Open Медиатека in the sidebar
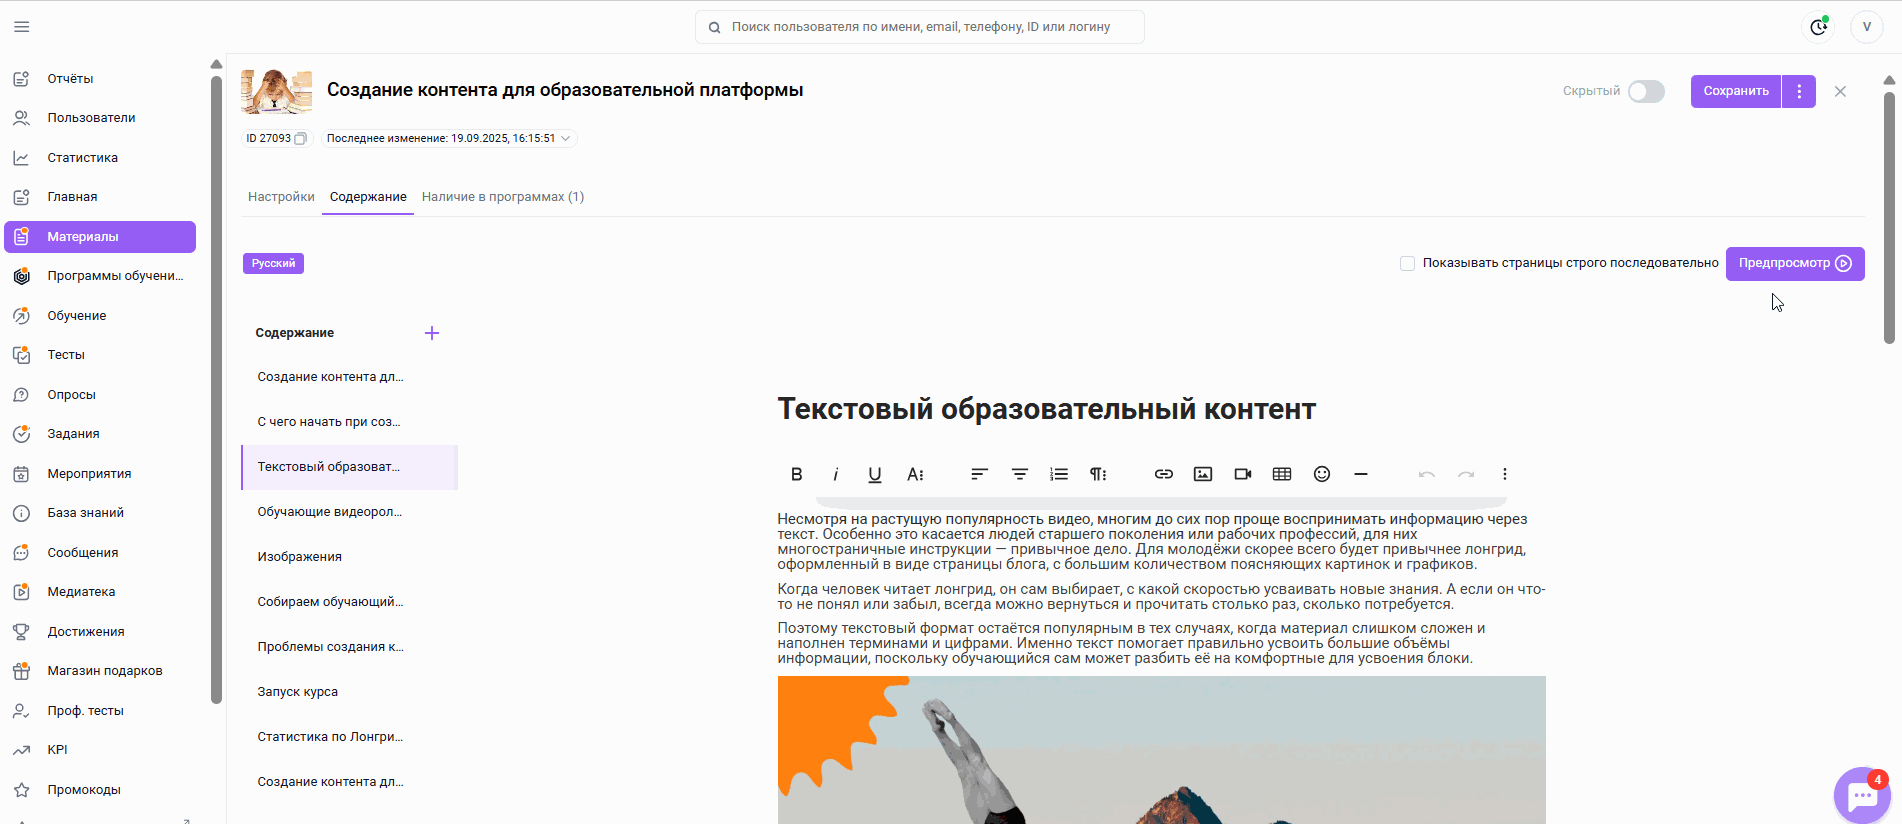Viewport: 1902px width, 824px height. (x=100, y=592)
